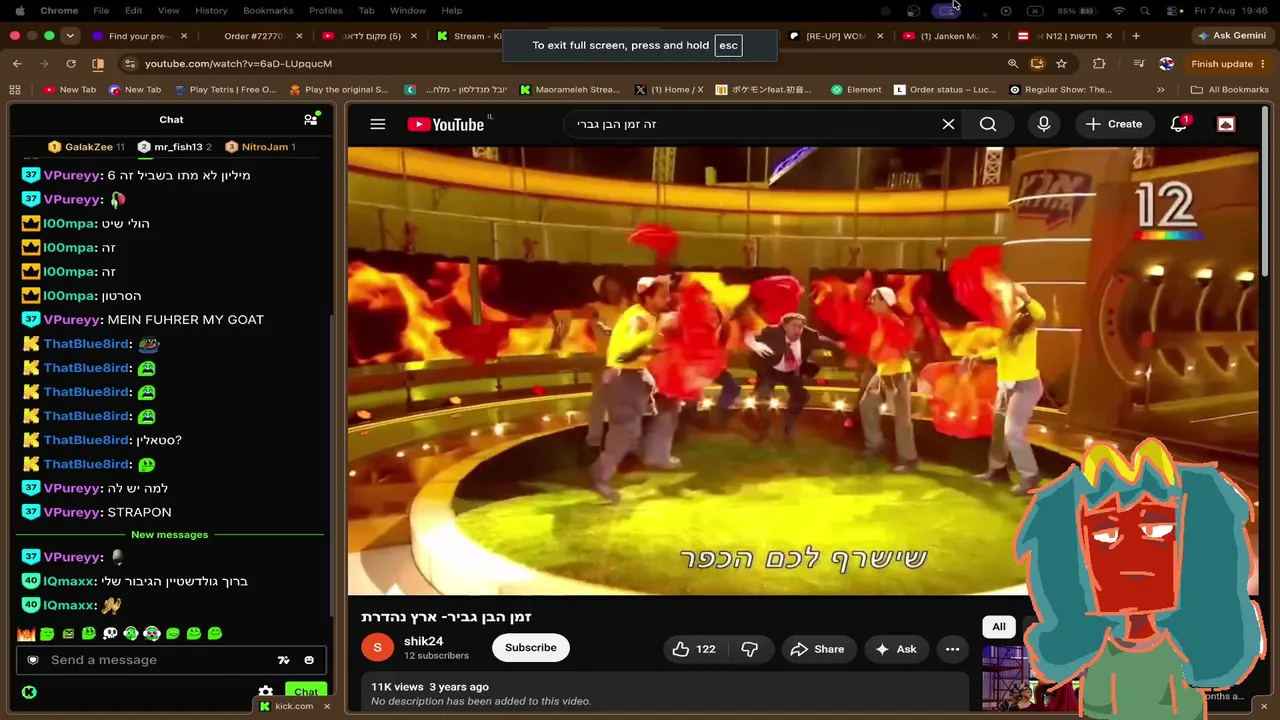This screenshot has height=720, width=1280.
Task: Open the Profiles menu
Action: [326, 11]
